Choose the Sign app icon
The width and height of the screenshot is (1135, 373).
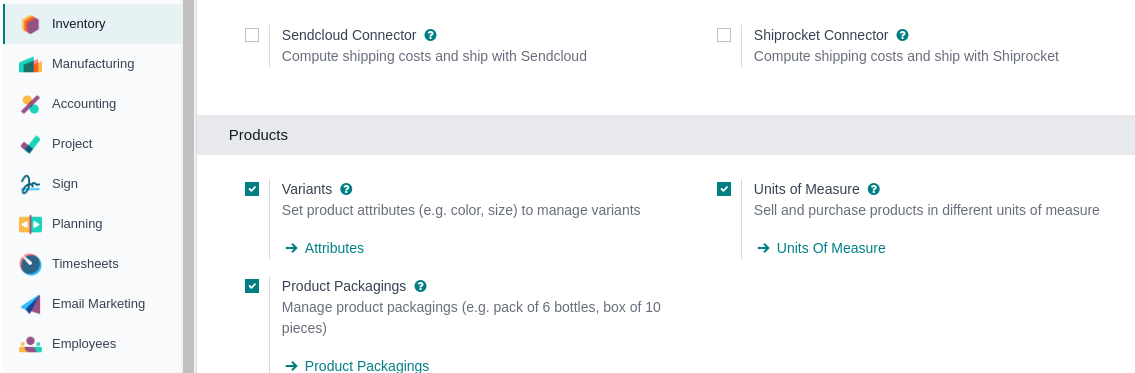[30, 184]
